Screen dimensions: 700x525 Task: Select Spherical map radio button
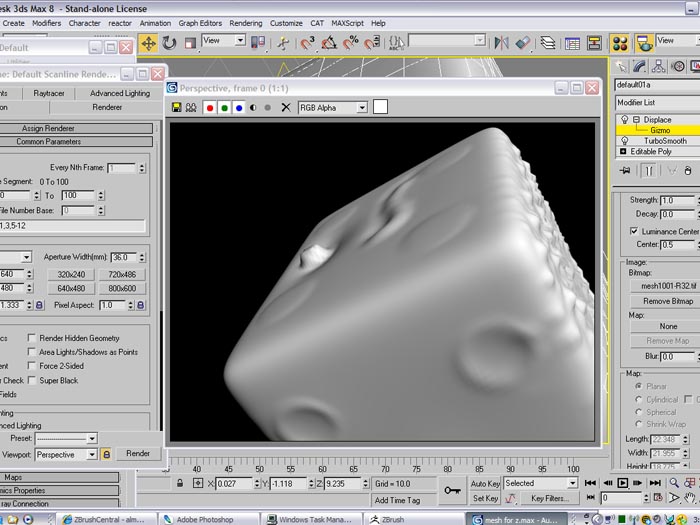coord(638,412)
